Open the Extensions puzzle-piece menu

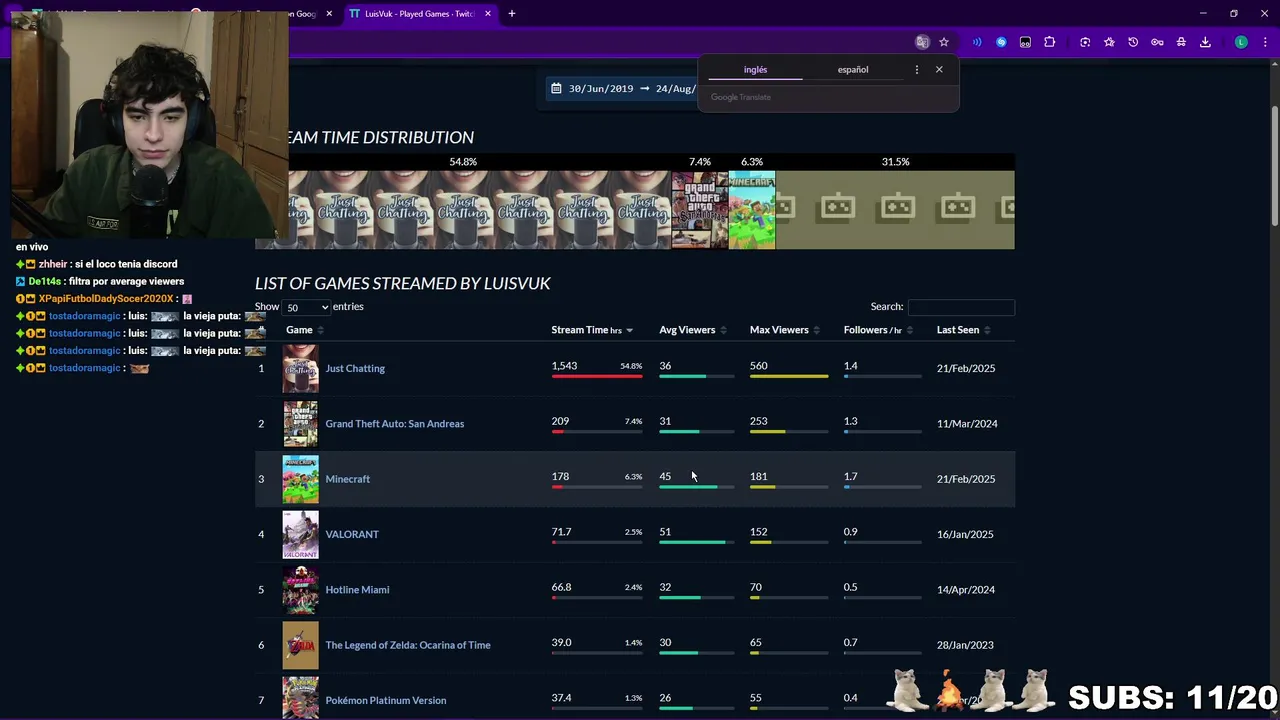pyautogui.click(x=1049, y=42)
